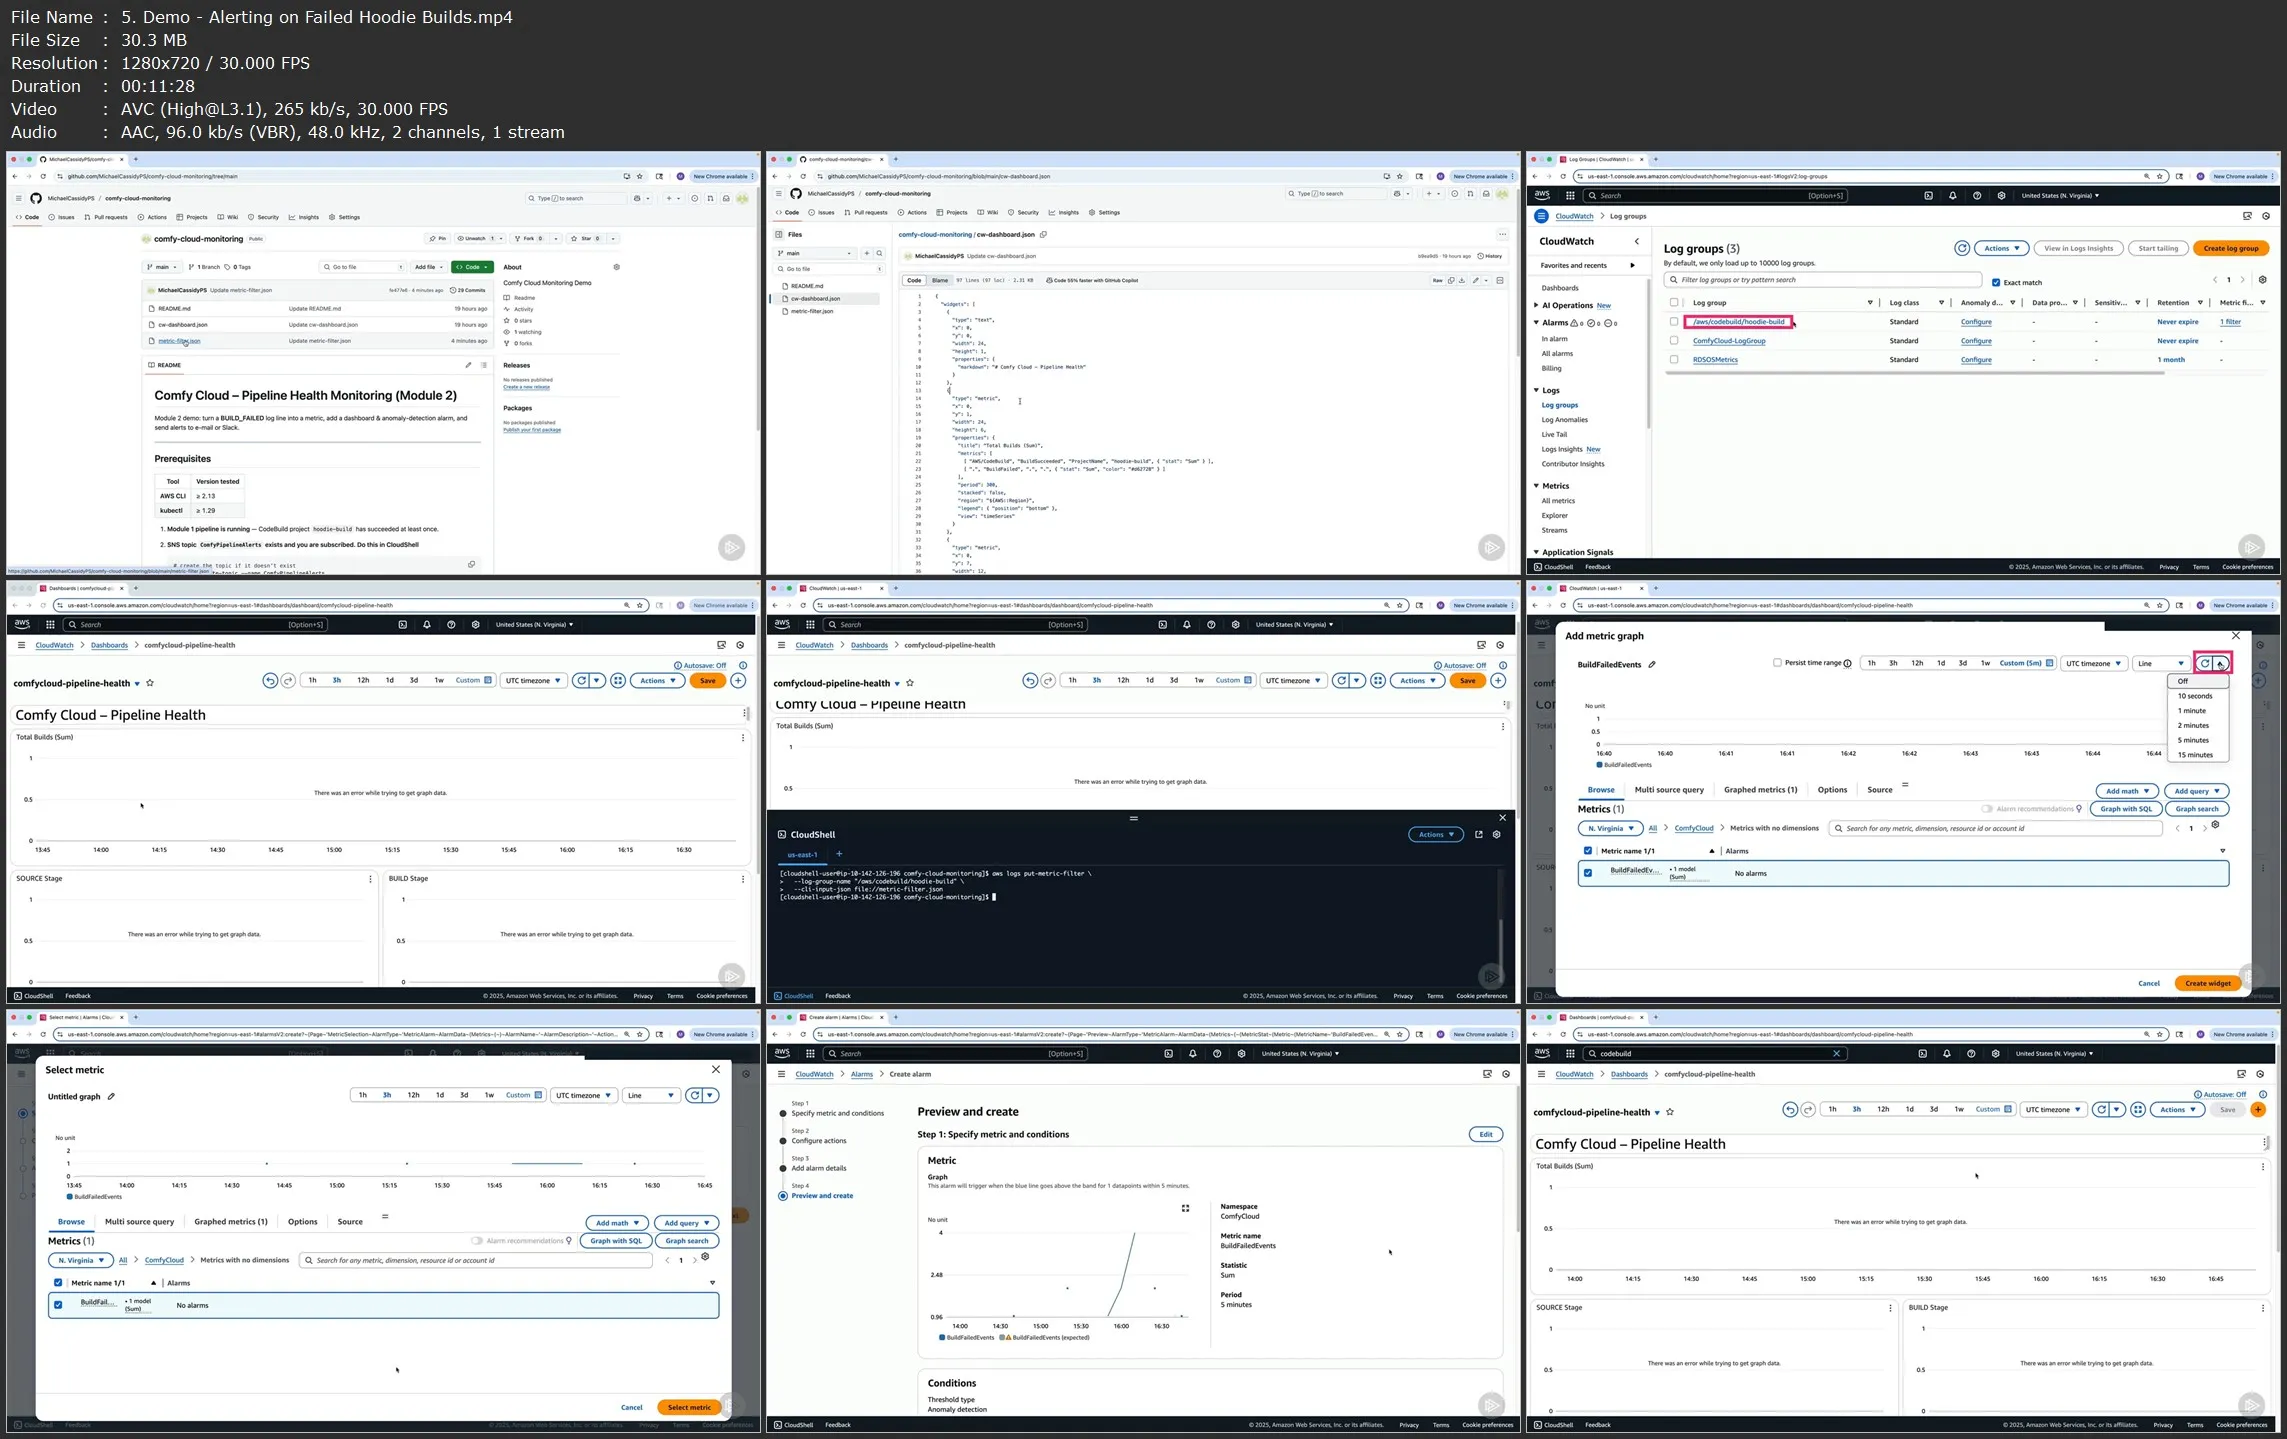This screenshot has width=2287, height=1439.
Task: Click the refresh icon in Select metric dialog
Action: coord(695,1095)
